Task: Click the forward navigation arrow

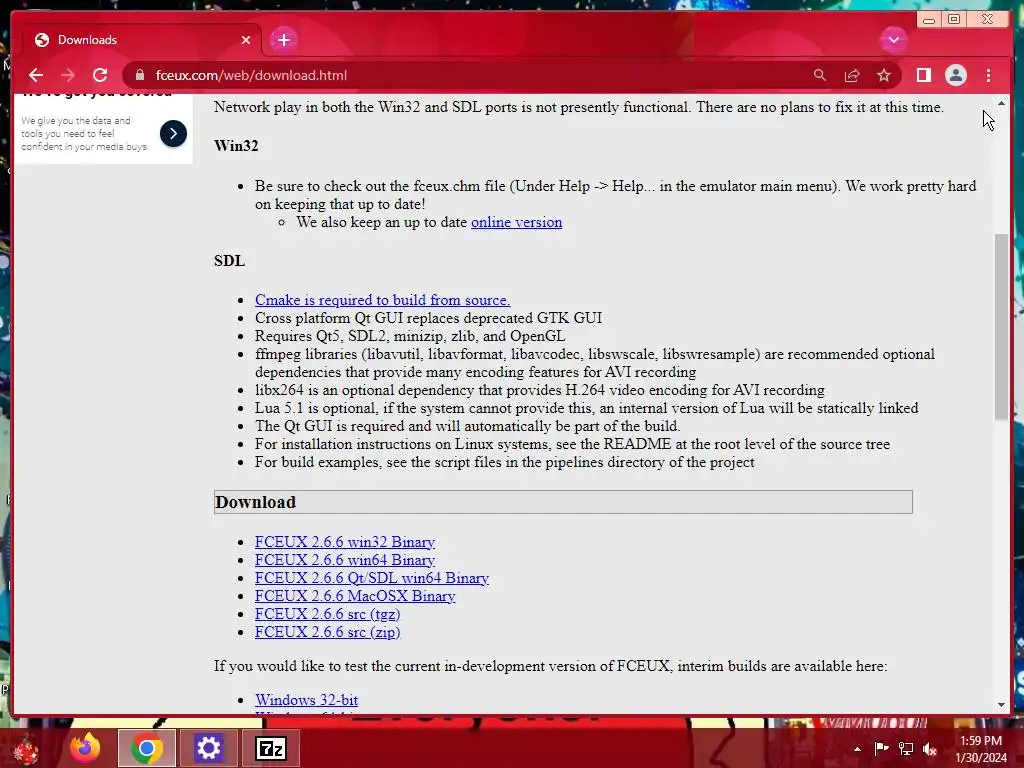Action: 68,75
